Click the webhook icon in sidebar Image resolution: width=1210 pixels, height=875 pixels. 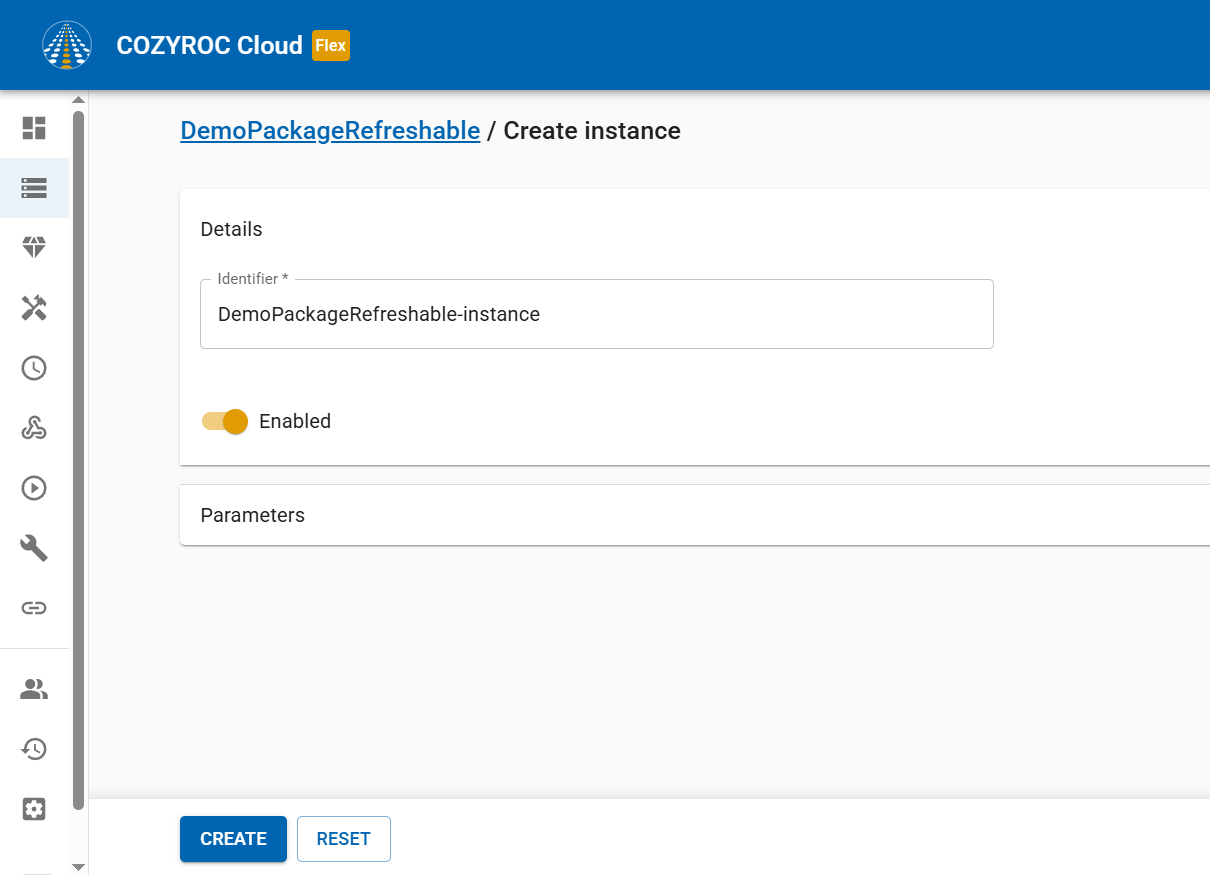pos(34,428)
